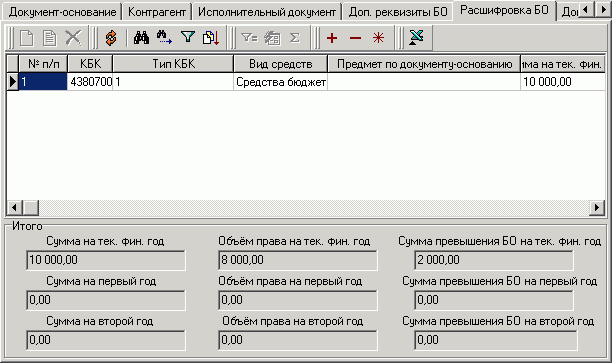Screen dimensions: 612x363
Task: Export to Excel using the X icon
Action: pos(416,38)
